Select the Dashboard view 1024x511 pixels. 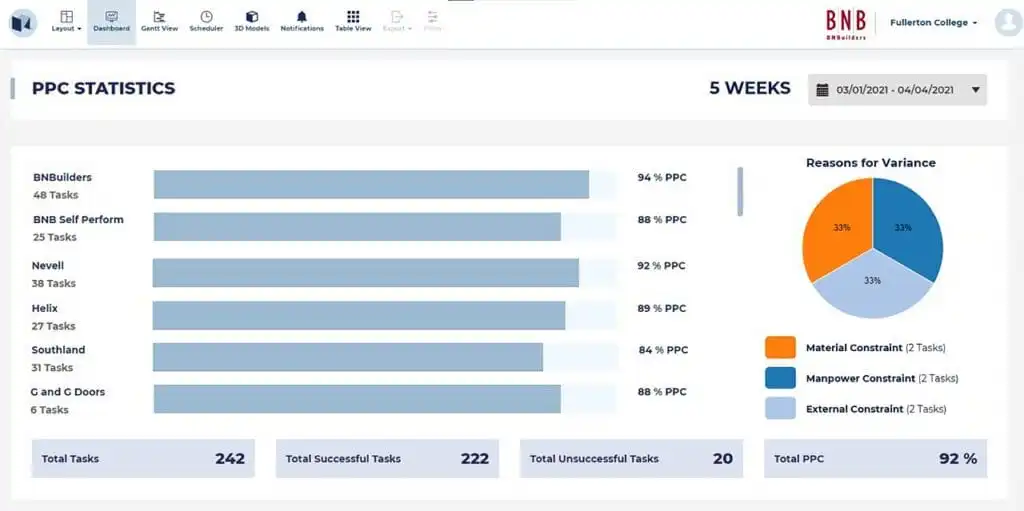coord(111,21)
